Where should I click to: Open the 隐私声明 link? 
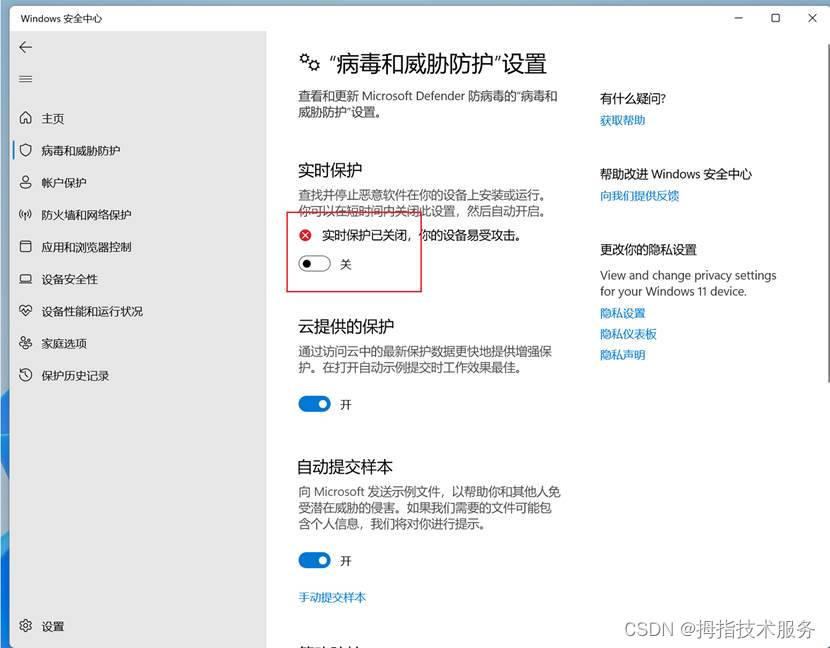(622, 355)
